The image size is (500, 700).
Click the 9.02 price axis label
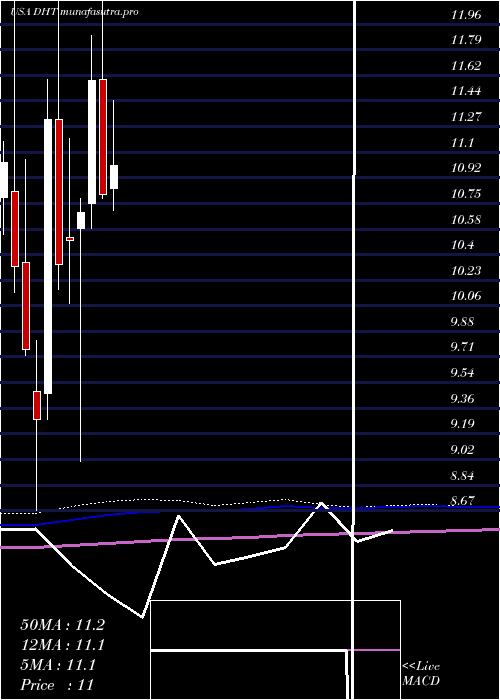coord(462,450)
